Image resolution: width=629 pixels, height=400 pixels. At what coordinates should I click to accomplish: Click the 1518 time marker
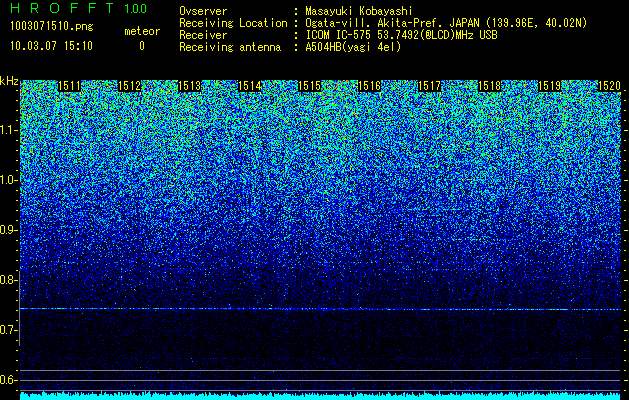pos(489,86)
